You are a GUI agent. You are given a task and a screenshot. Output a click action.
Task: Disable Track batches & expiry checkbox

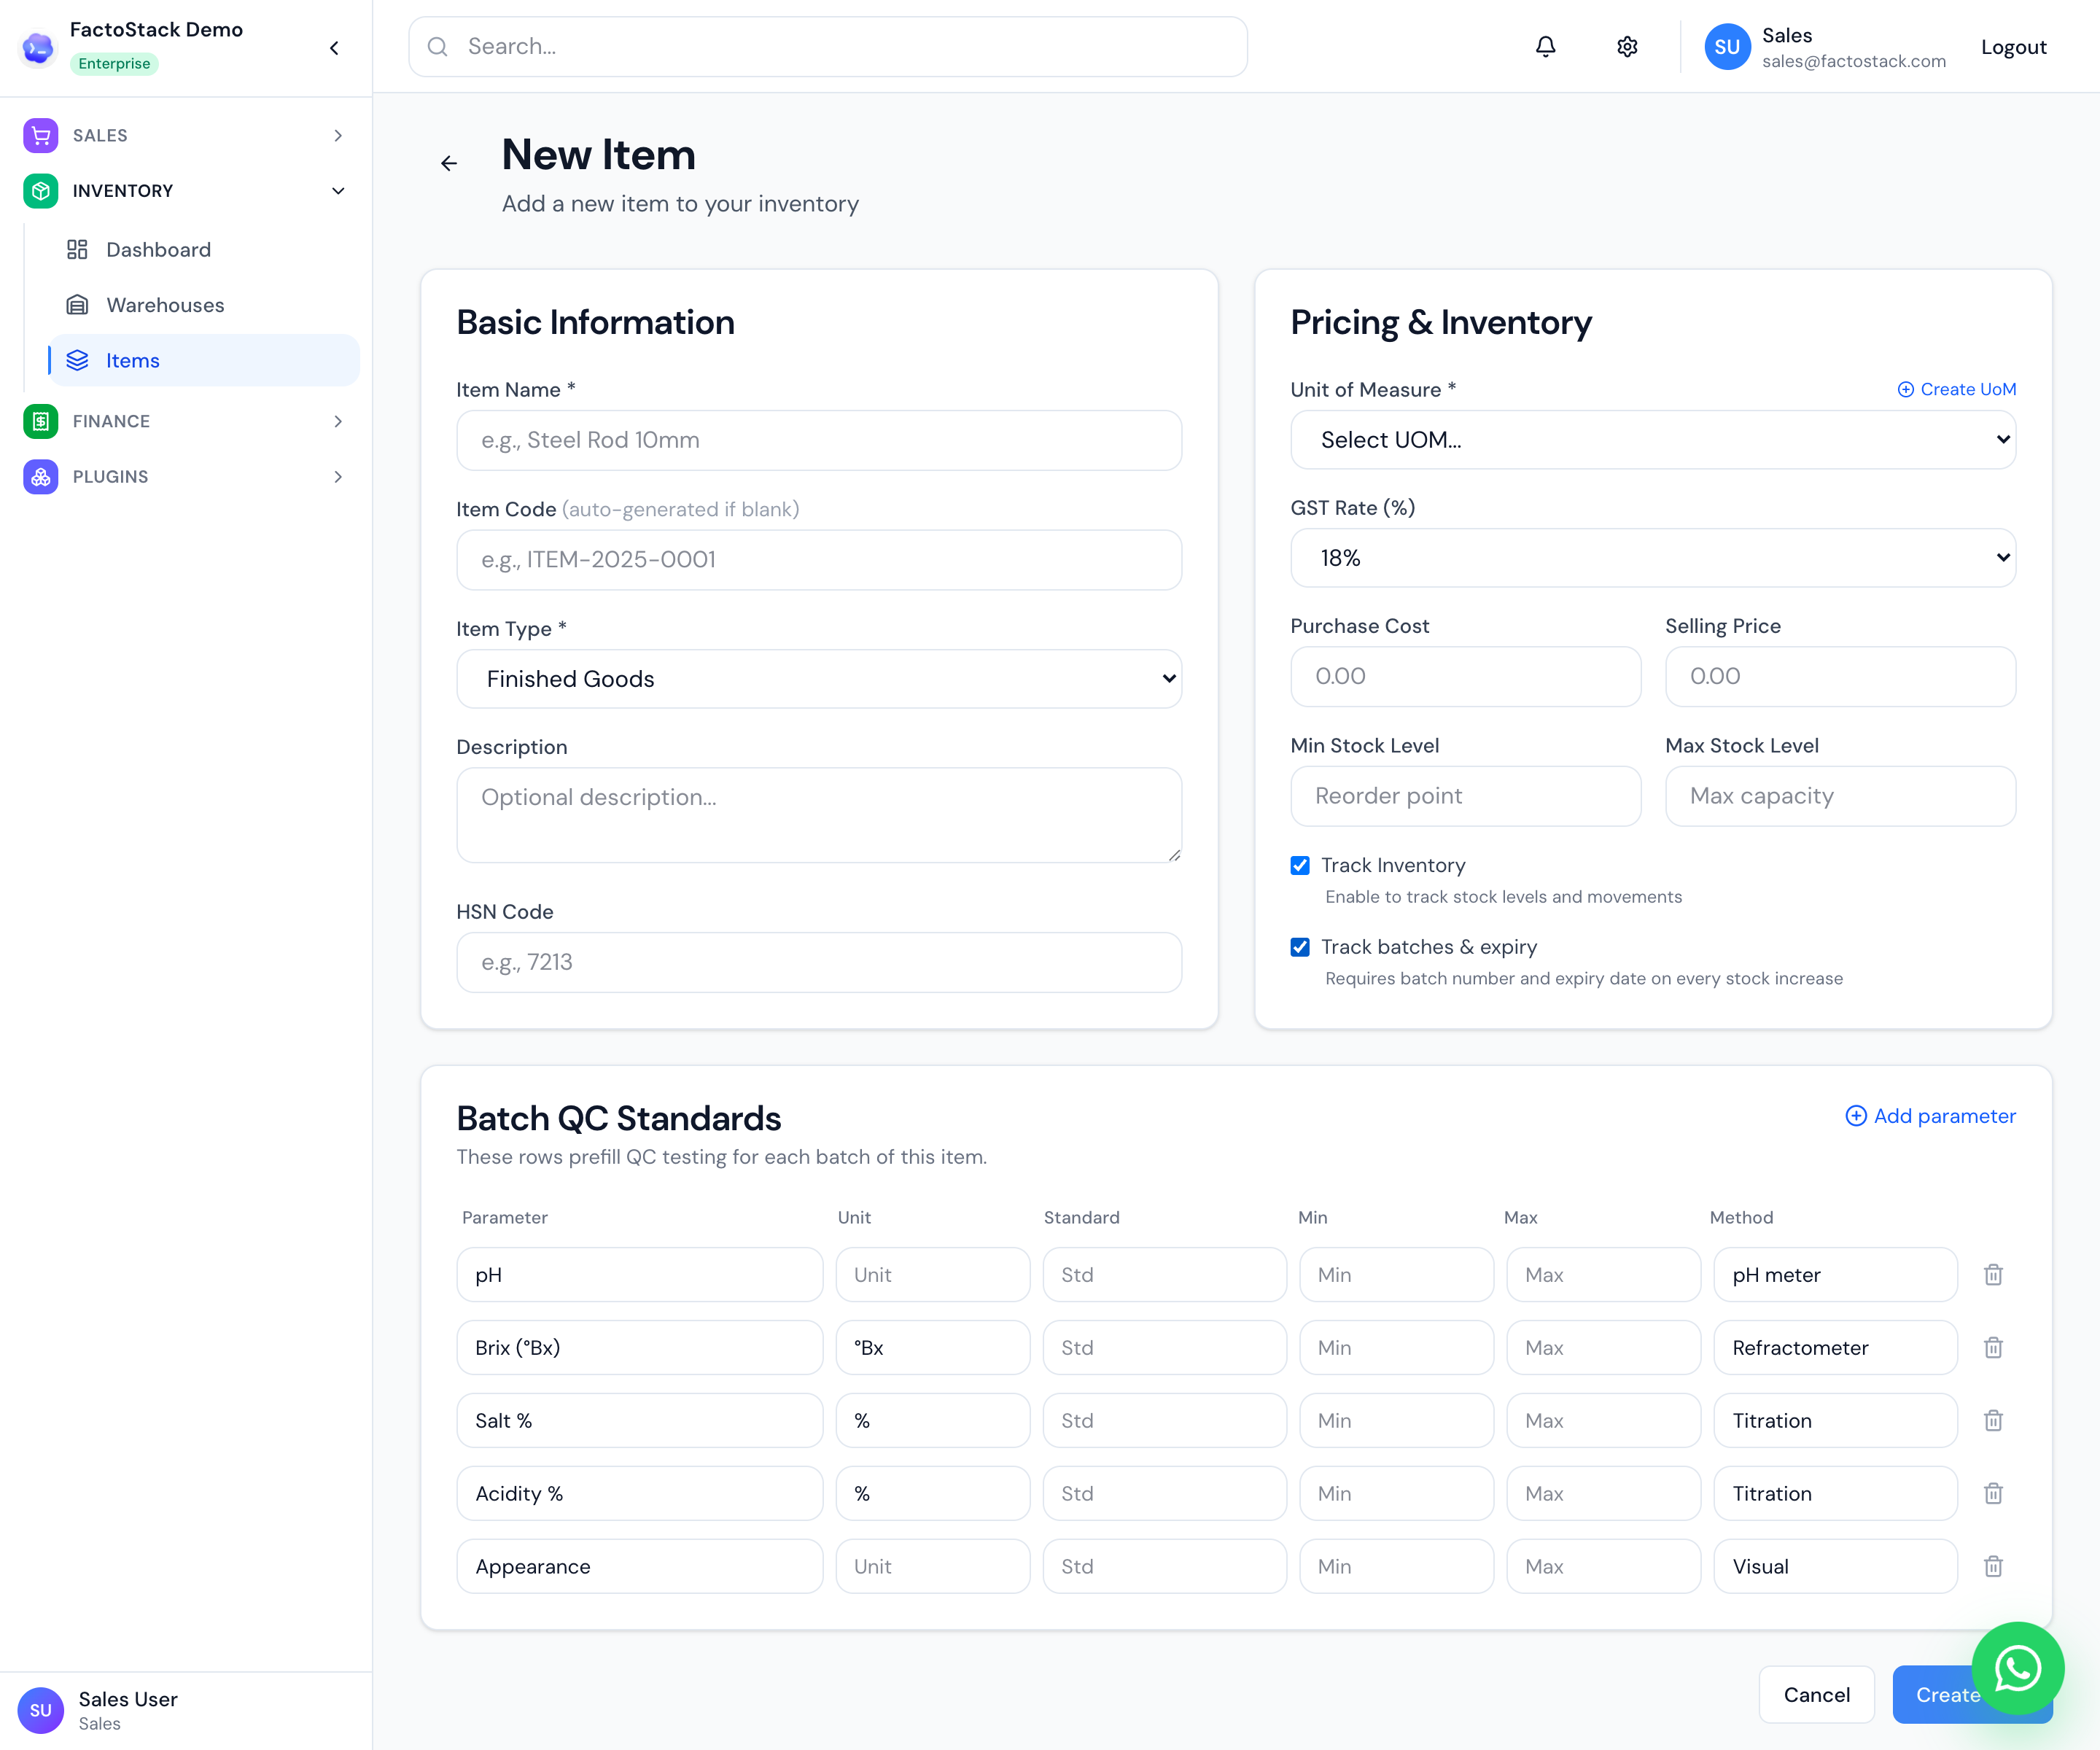1300,947
